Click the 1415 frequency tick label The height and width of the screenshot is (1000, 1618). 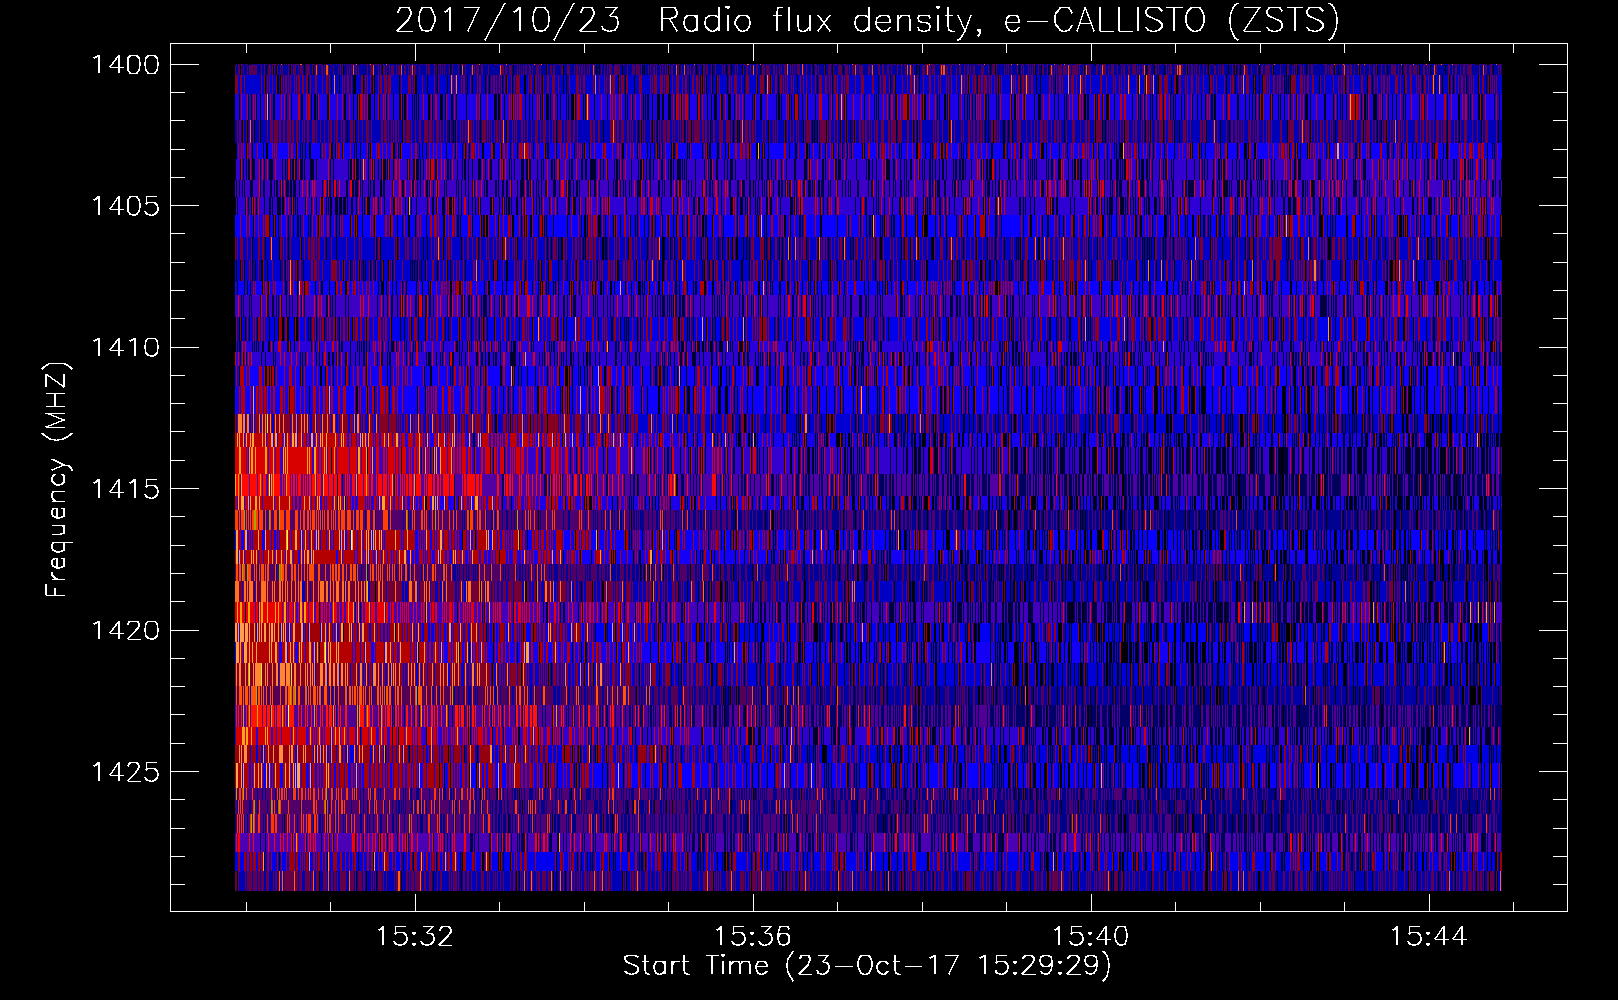point(125,489)
